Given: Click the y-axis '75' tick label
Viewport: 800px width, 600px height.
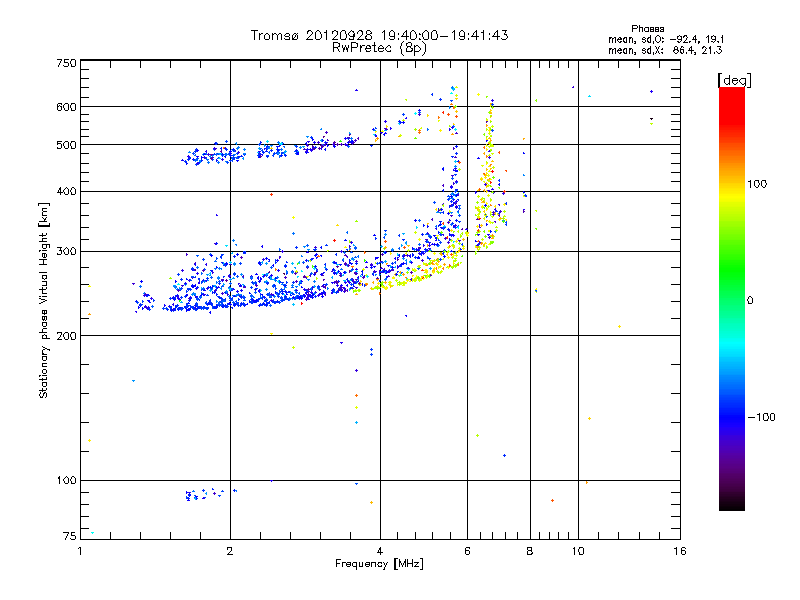Looking at the screenshot, I should [x=70, y=536].
